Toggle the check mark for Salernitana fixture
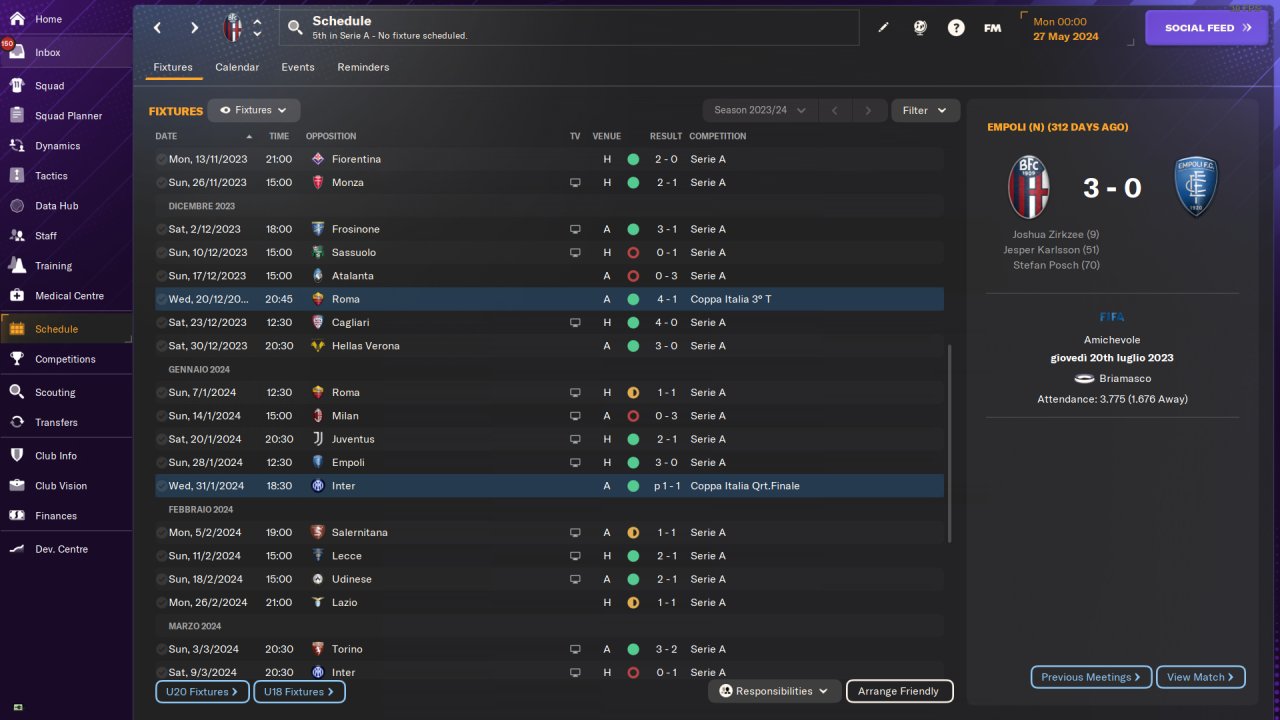Screen dimensions: 1280x720 (161, 533)
